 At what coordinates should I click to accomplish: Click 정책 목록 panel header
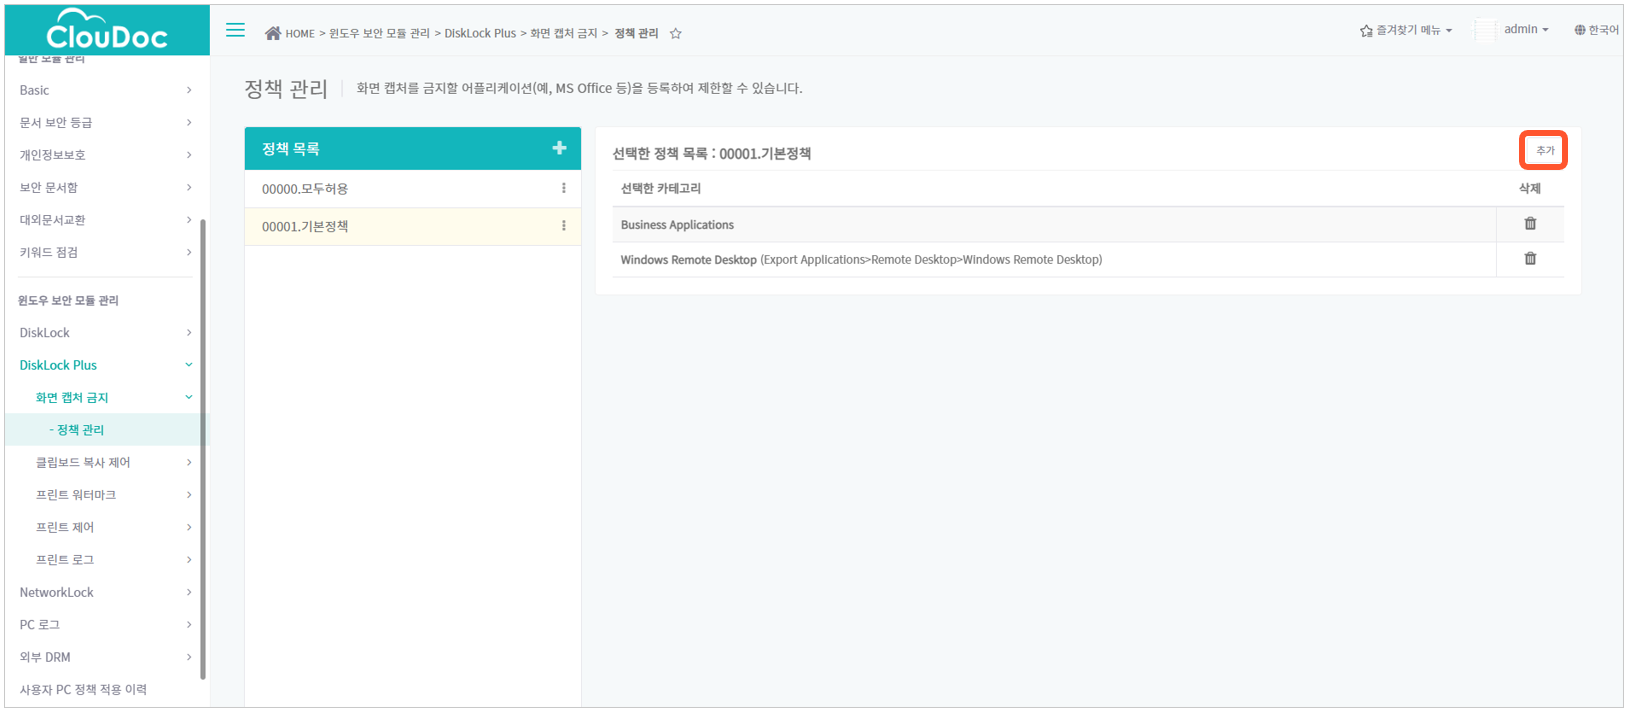coord(413,148)
